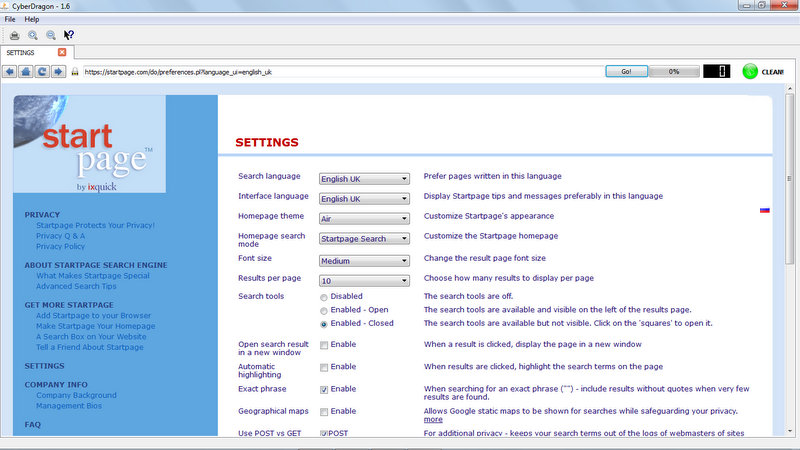Viewport: 800px width, 450px height.
Task: Select Search tools Disabled option
Action: coord(323,297)
